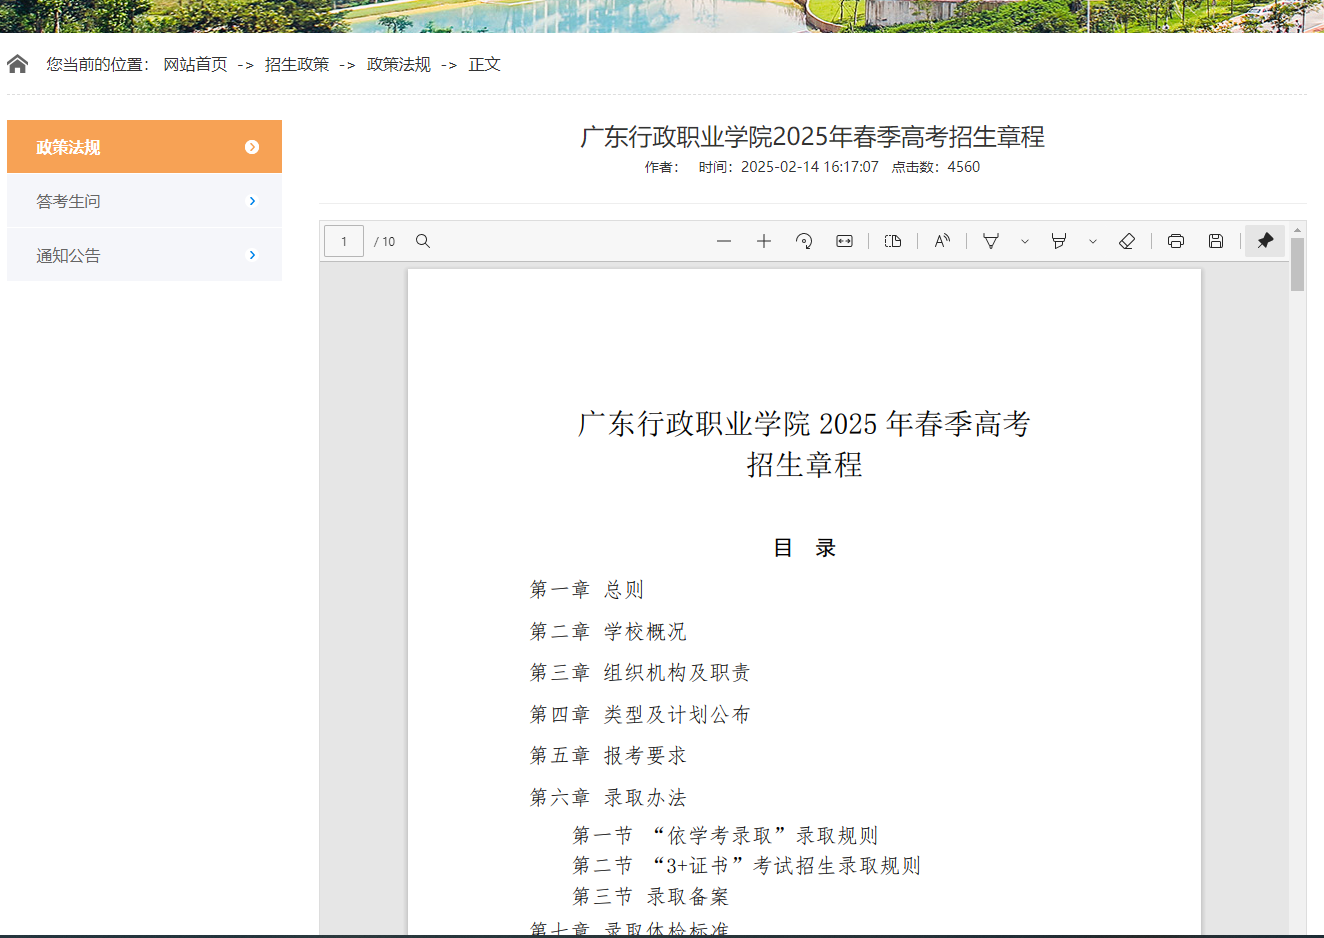Expand the 答考生问 sidebar section
This screenshot has height=938, width=1324.
coord(144,200)
